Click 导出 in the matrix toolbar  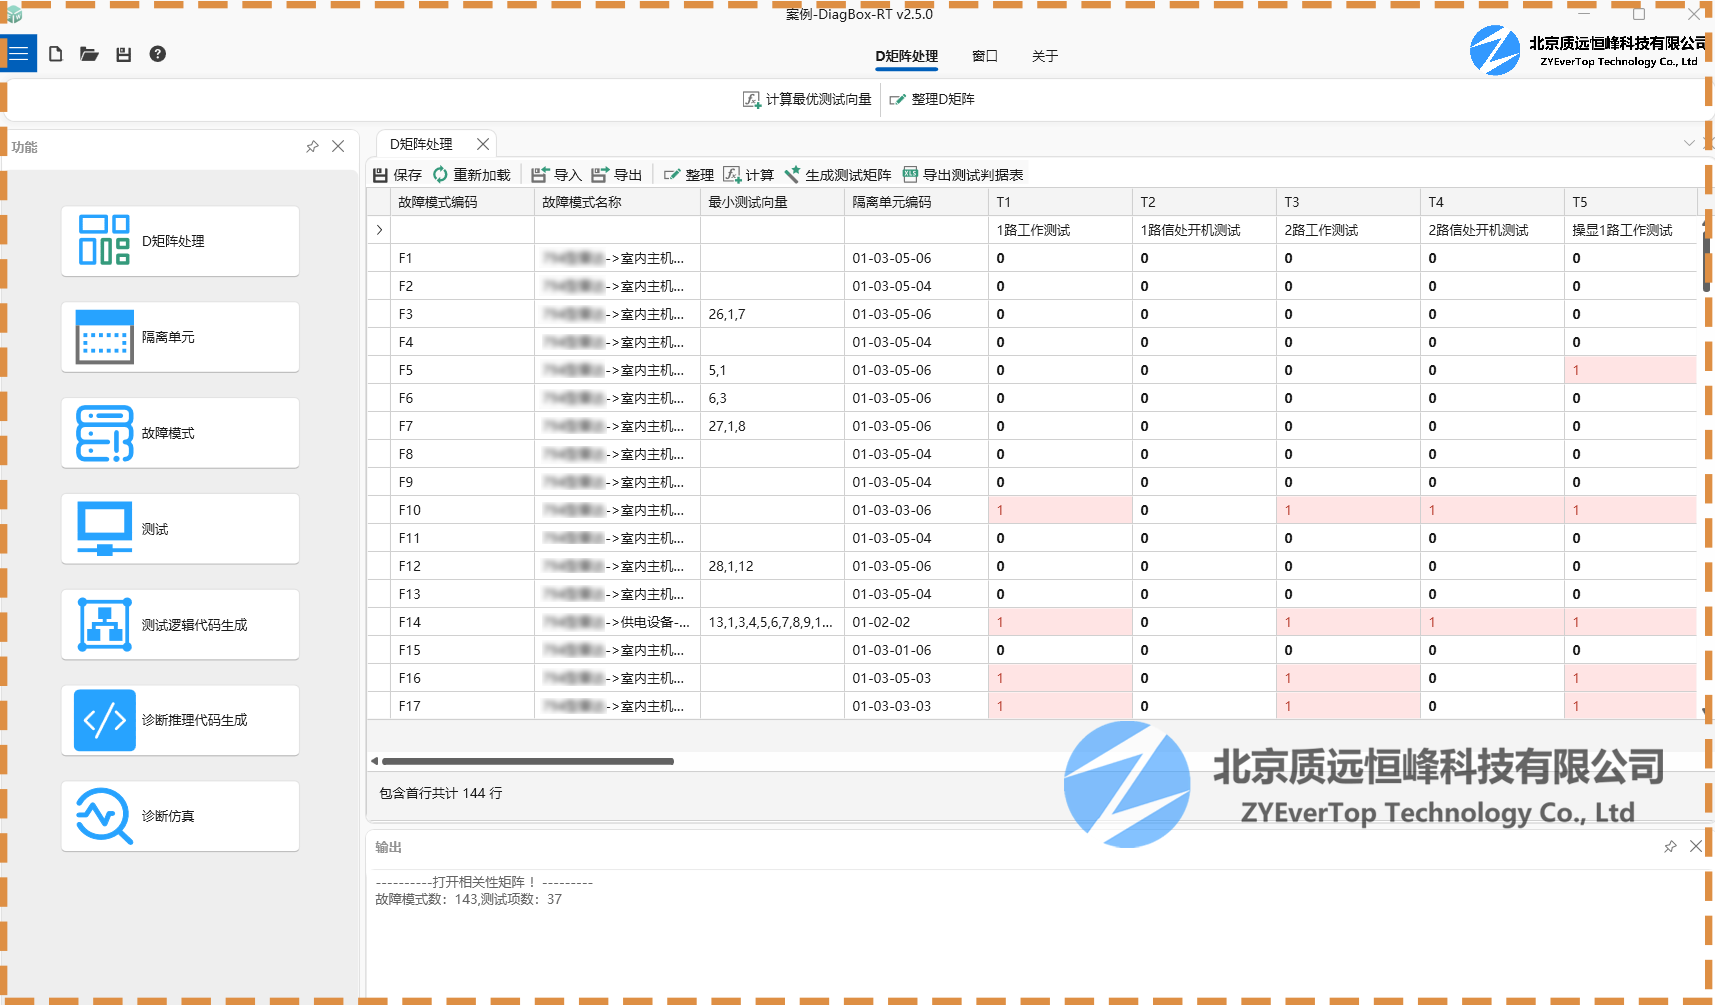pos(616,175)
